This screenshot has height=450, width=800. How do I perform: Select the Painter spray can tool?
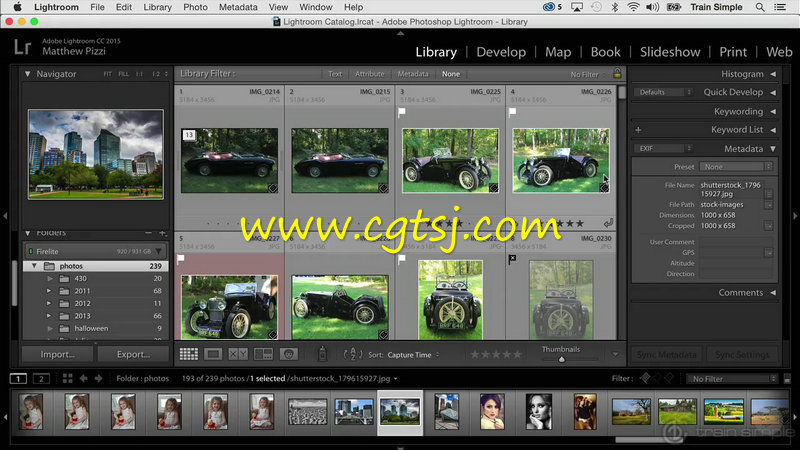pos(322,354)
